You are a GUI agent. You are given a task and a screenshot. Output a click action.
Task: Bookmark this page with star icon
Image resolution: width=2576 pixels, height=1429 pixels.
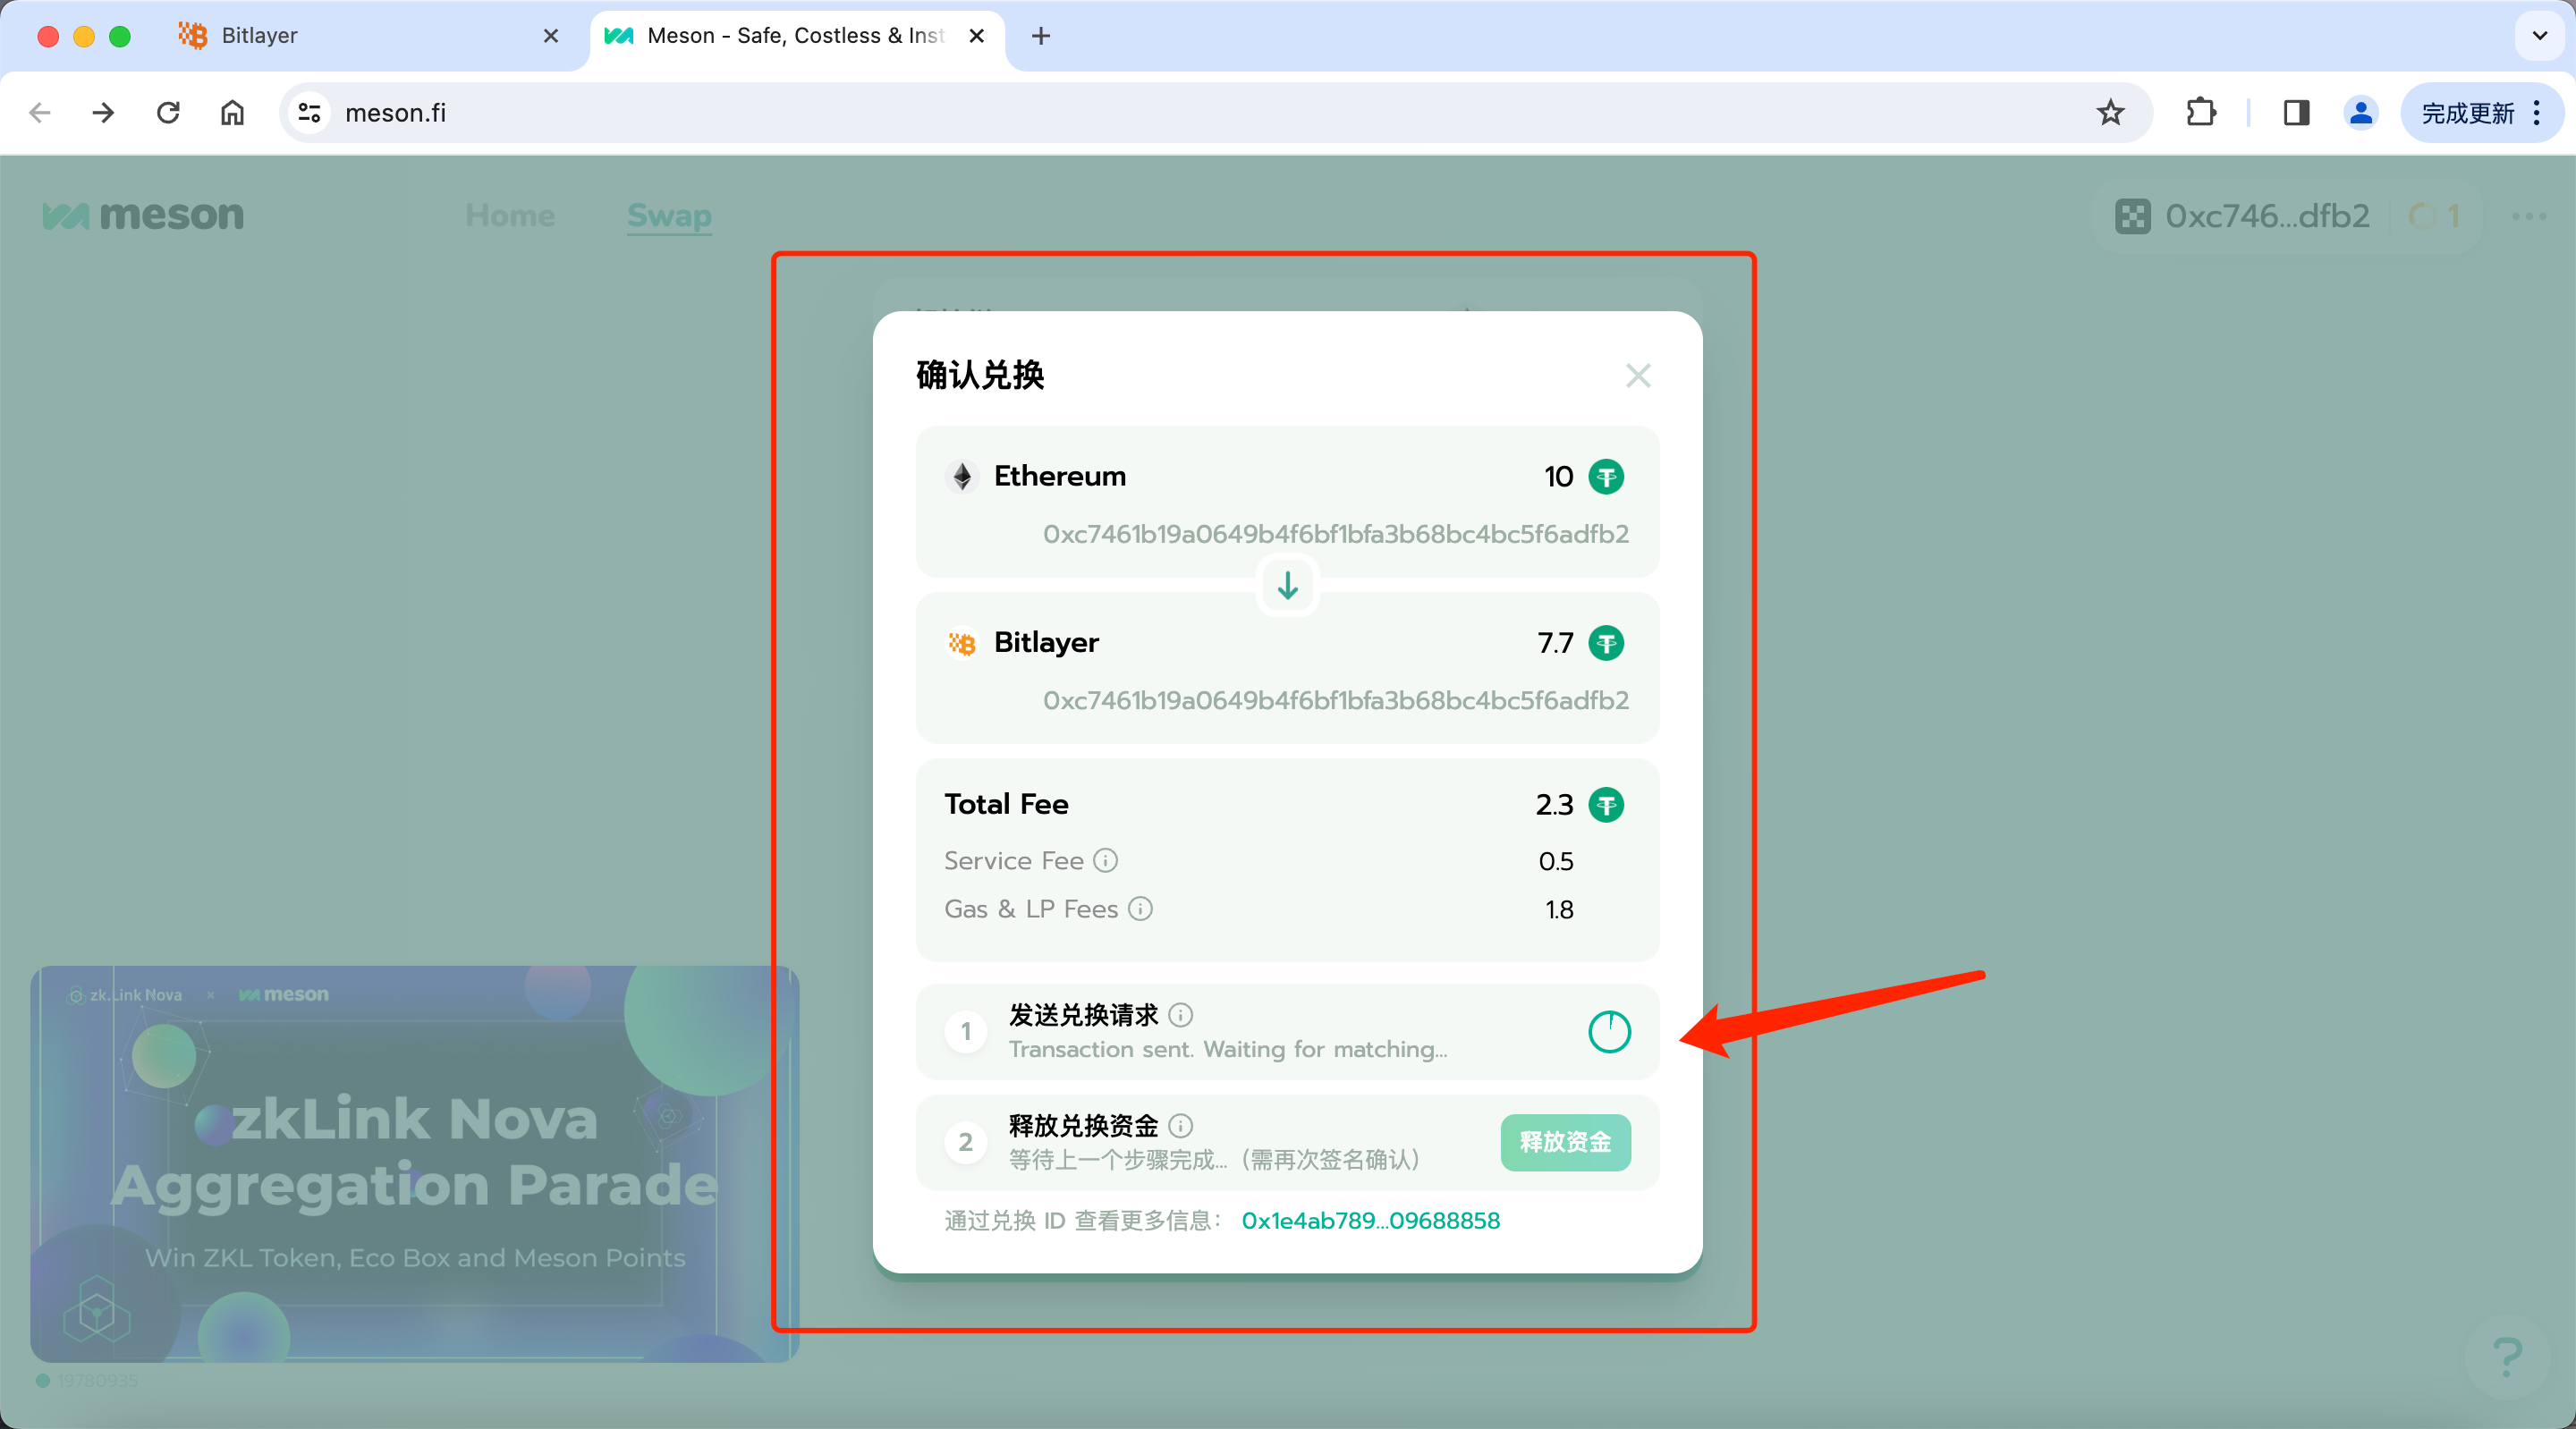pos(2110,113)
